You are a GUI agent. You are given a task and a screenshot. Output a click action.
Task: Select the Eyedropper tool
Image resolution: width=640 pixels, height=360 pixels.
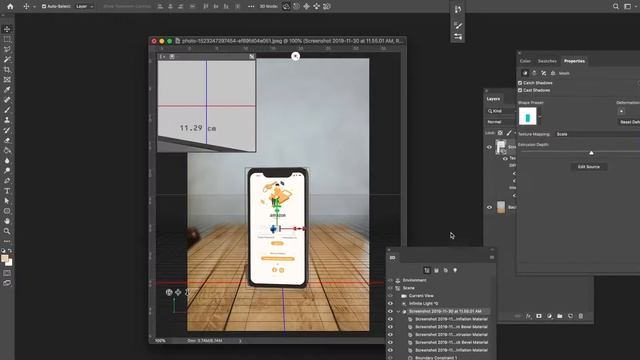[7, 90]
